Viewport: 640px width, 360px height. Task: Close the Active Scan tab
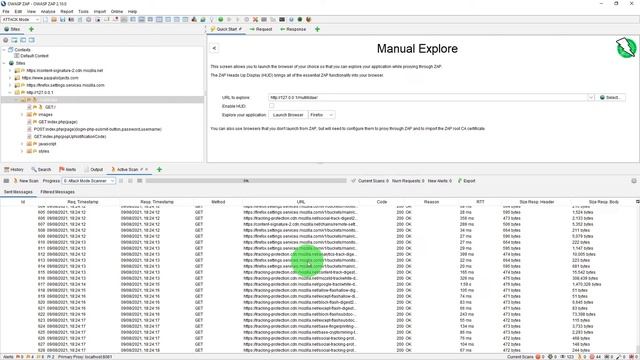(147, 169)
